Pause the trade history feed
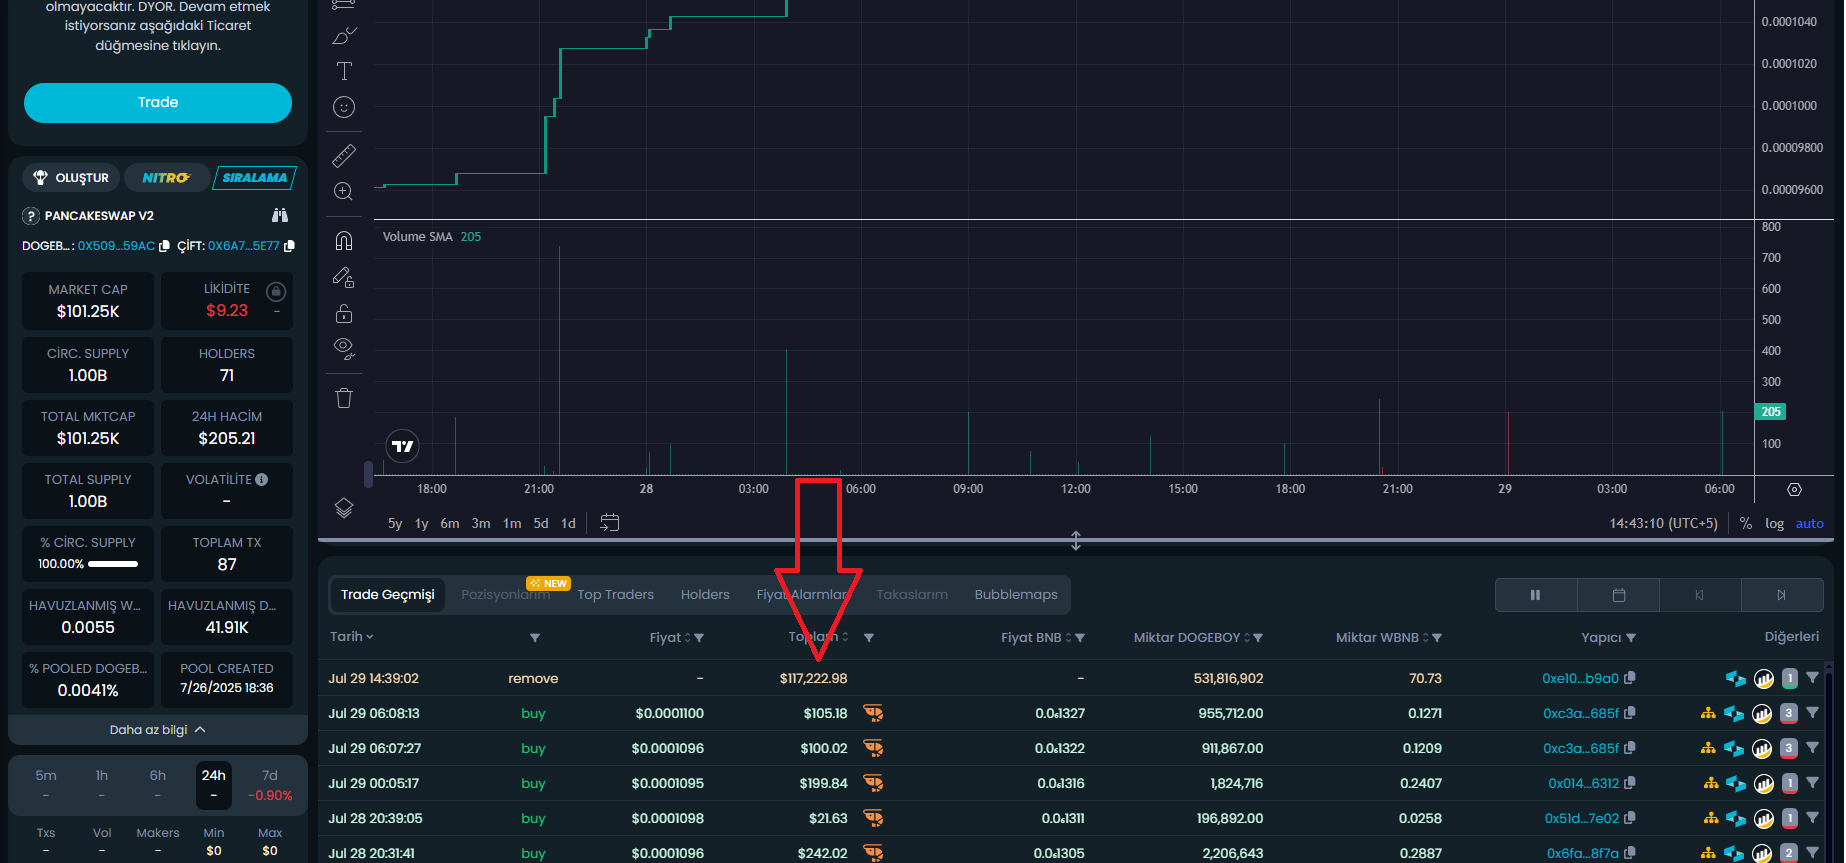 pyautogui.click(x=1535, y=595)
